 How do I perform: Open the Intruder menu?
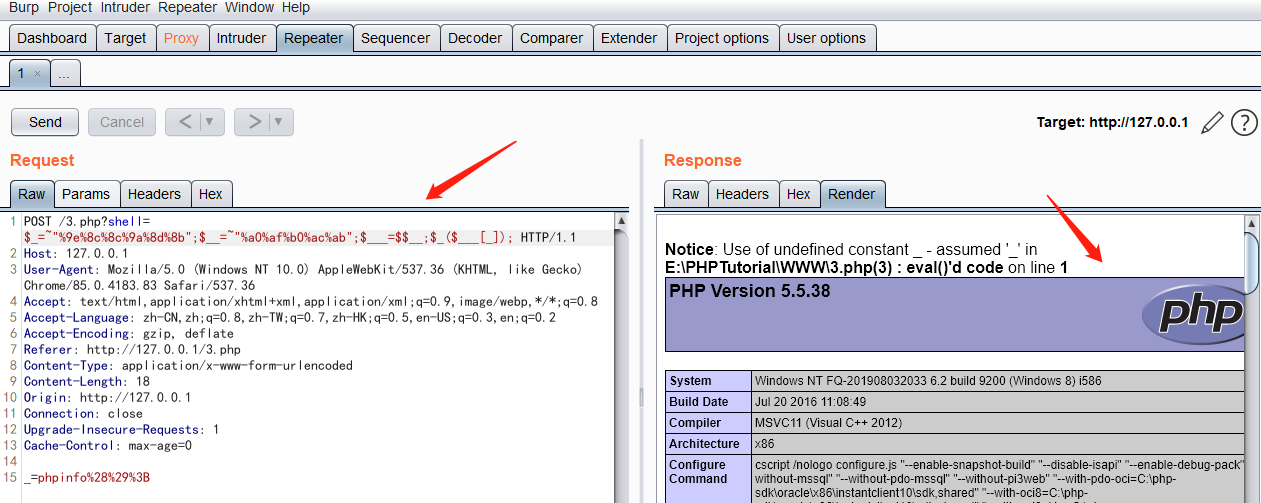click(125, 7)
